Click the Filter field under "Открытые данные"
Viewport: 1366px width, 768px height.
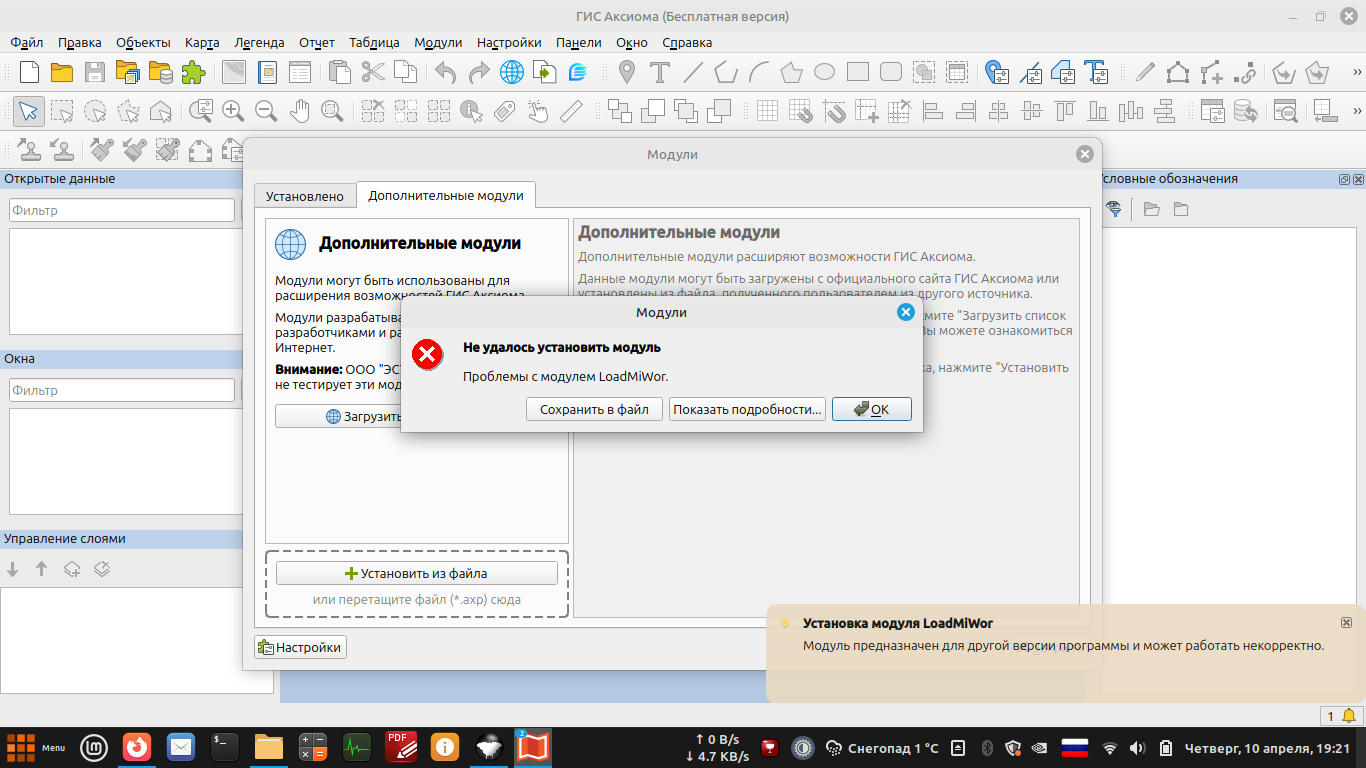point(122,211)
